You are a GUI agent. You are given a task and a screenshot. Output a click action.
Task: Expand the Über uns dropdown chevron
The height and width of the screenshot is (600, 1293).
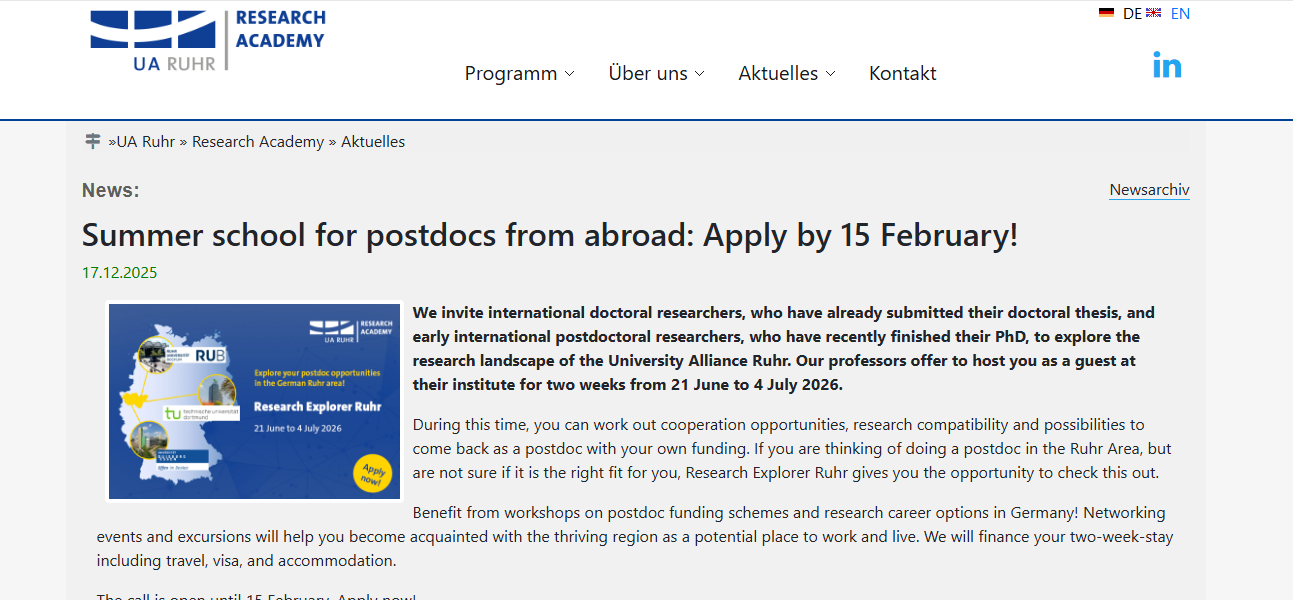[x=700, y=74]
